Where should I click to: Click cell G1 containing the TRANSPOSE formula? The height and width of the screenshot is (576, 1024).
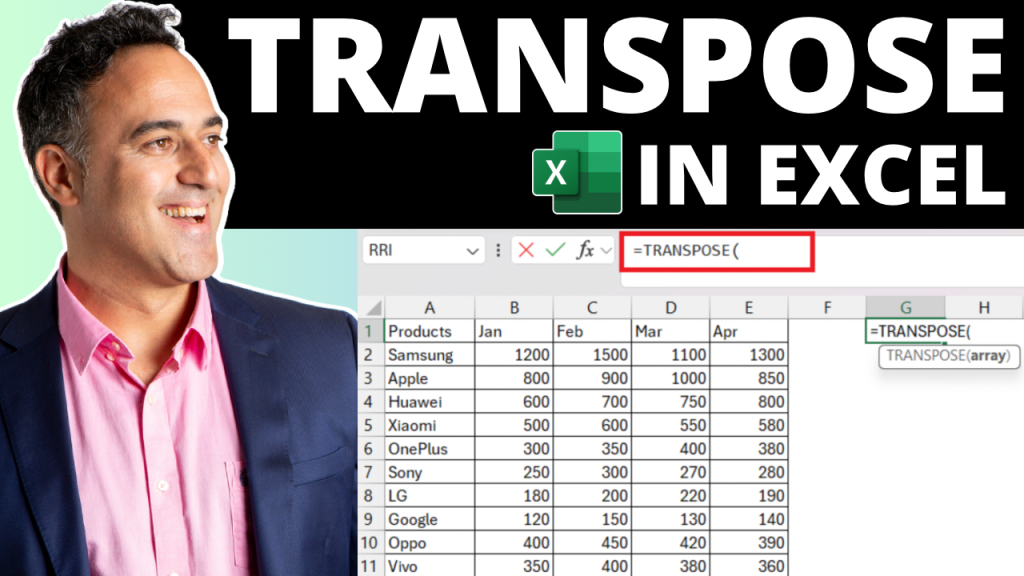[905, 331]
